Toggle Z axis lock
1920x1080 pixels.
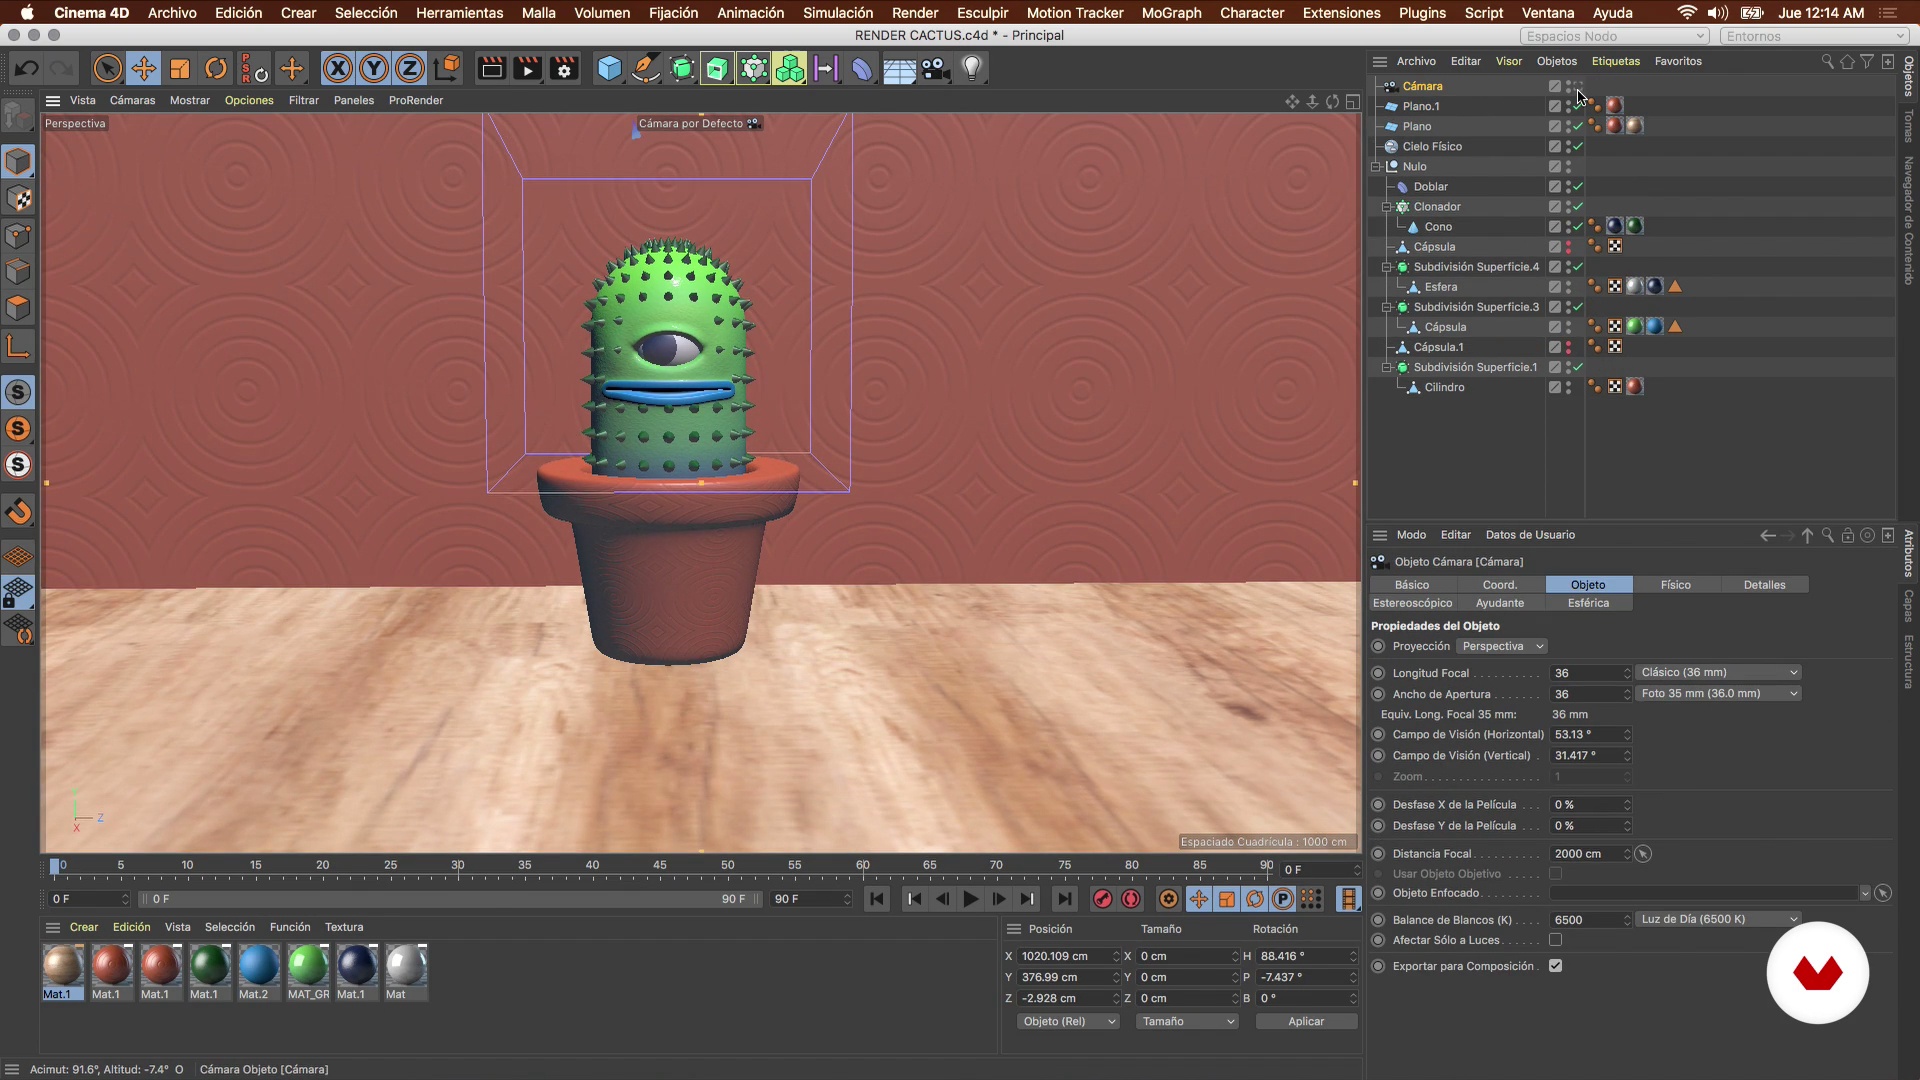tap(410, 69)
